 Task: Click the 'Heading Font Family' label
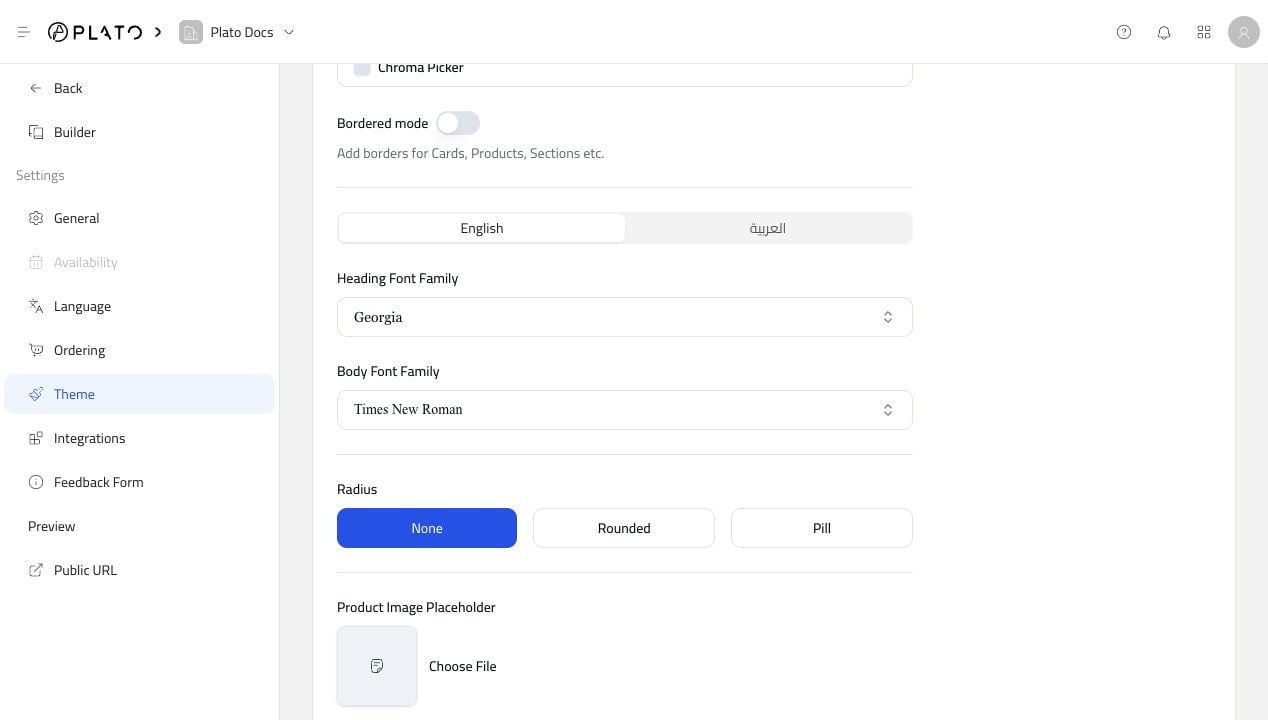398,278
